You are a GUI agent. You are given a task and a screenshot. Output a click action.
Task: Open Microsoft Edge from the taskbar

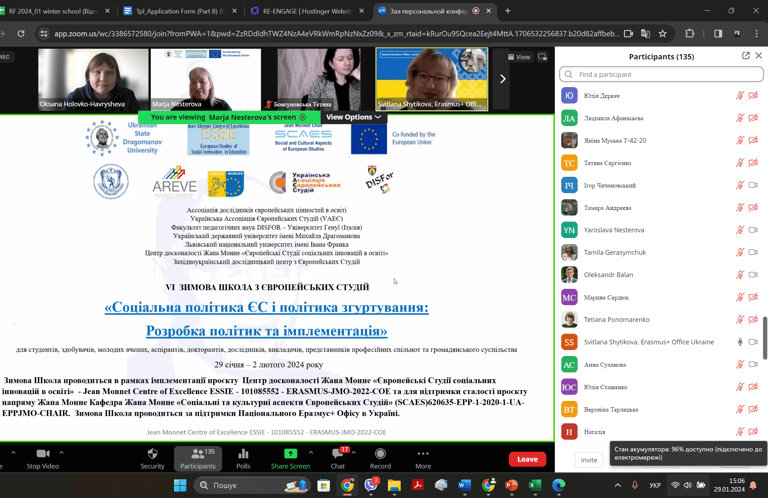558,485
